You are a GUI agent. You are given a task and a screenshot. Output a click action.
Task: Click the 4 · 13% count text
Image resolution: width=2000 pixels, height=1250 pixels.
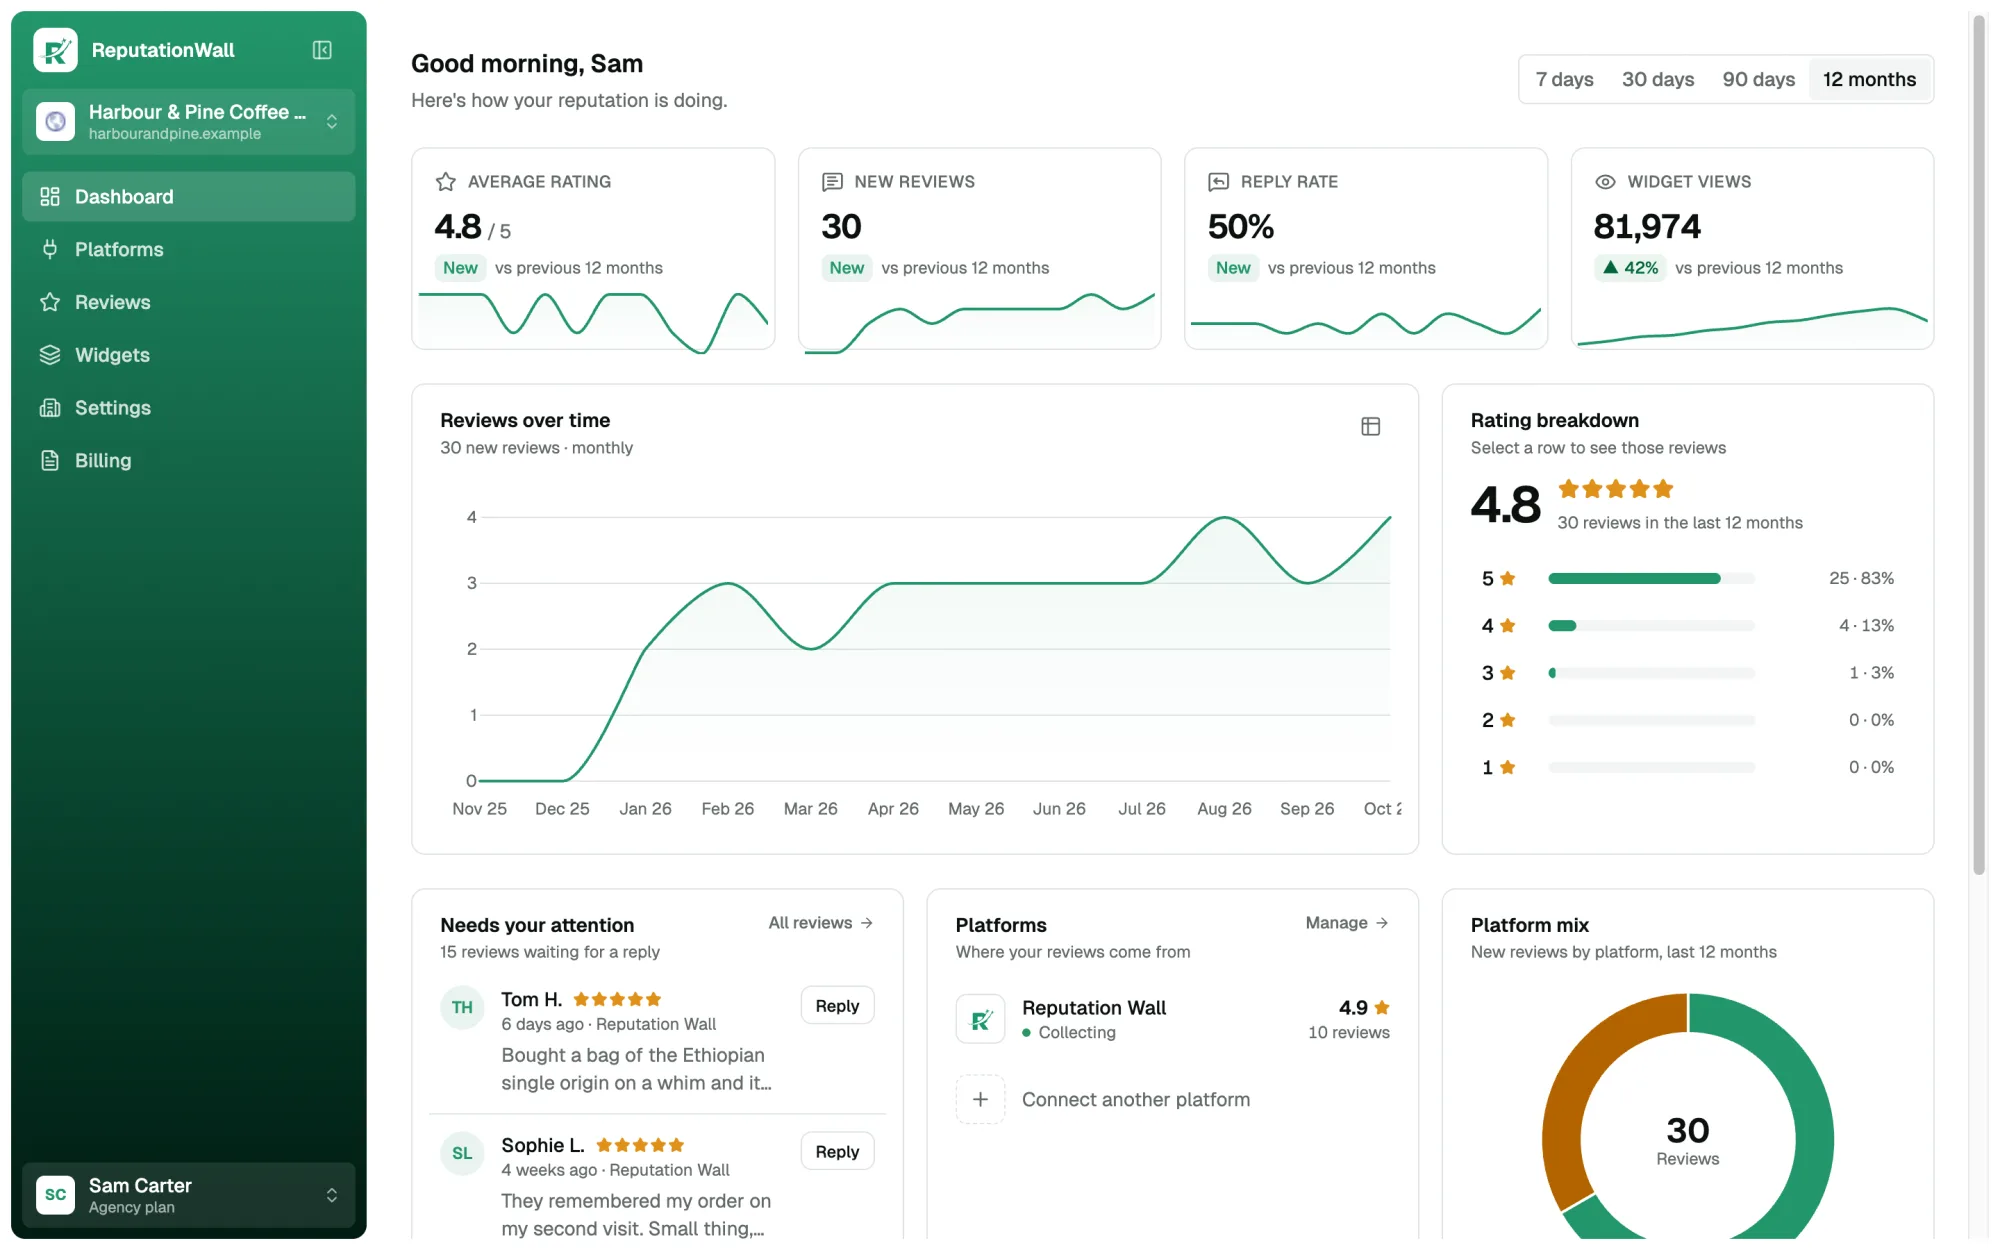1866,626
